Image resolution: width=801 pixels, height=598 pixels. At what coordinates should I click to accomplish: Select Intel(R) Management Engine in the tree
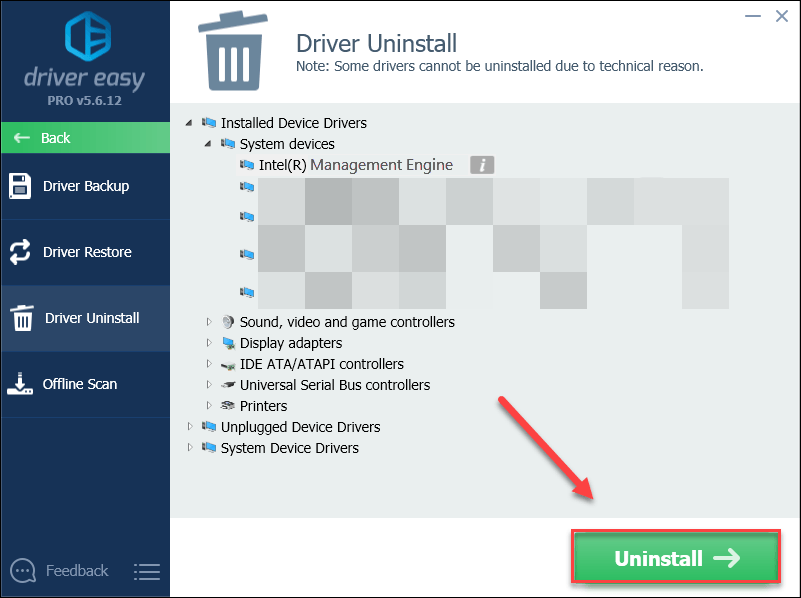(356, 165)
